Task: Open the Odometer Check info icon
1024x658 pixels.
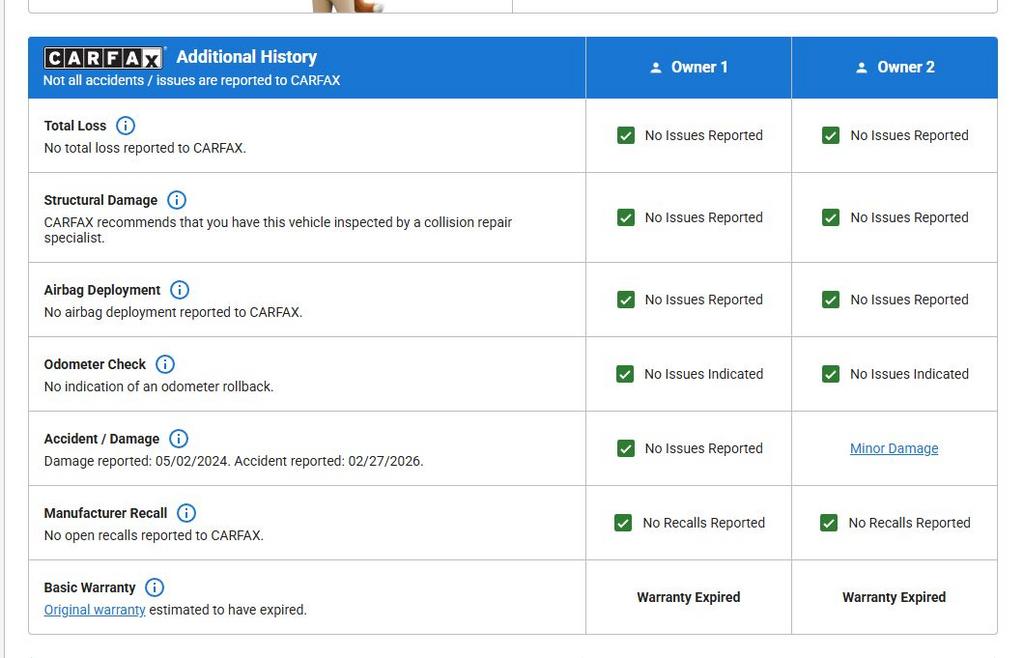Action: (165, 364)
